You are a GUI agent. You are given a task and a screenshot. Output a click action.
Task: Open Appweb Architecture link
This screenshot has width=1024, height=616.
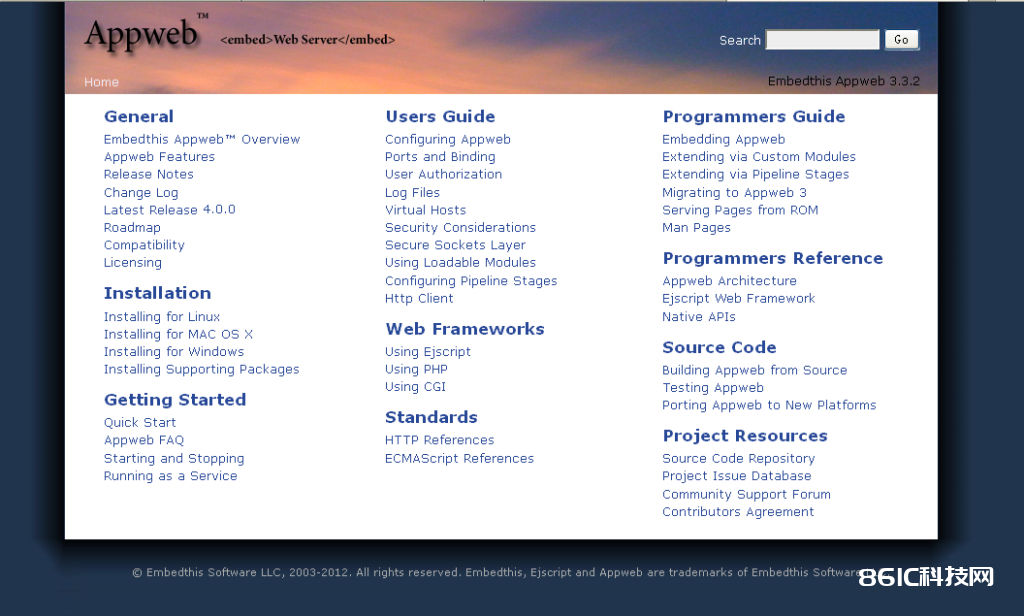click(729, 281)
